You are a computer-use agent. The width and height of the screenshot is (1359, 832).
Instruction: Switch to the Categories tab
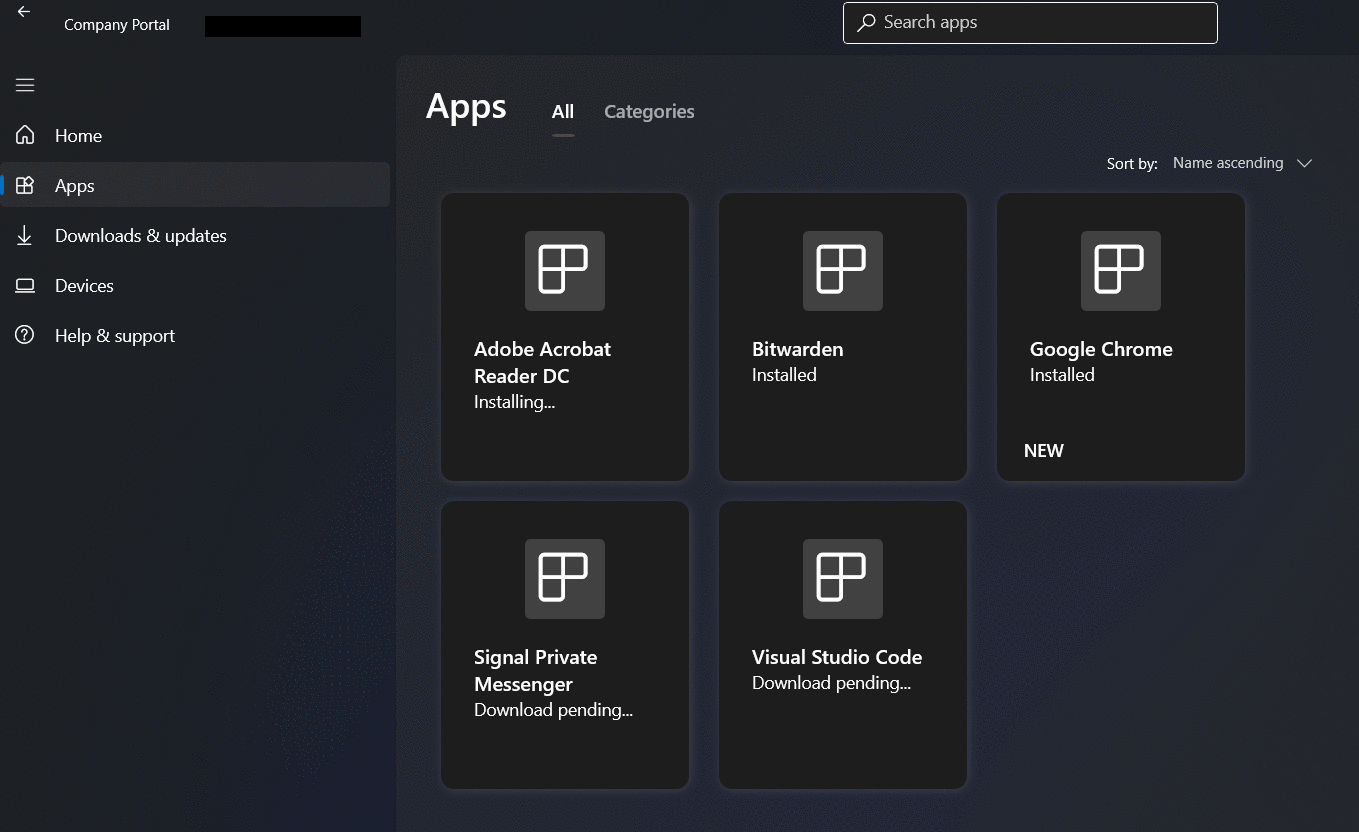(649, 112)
